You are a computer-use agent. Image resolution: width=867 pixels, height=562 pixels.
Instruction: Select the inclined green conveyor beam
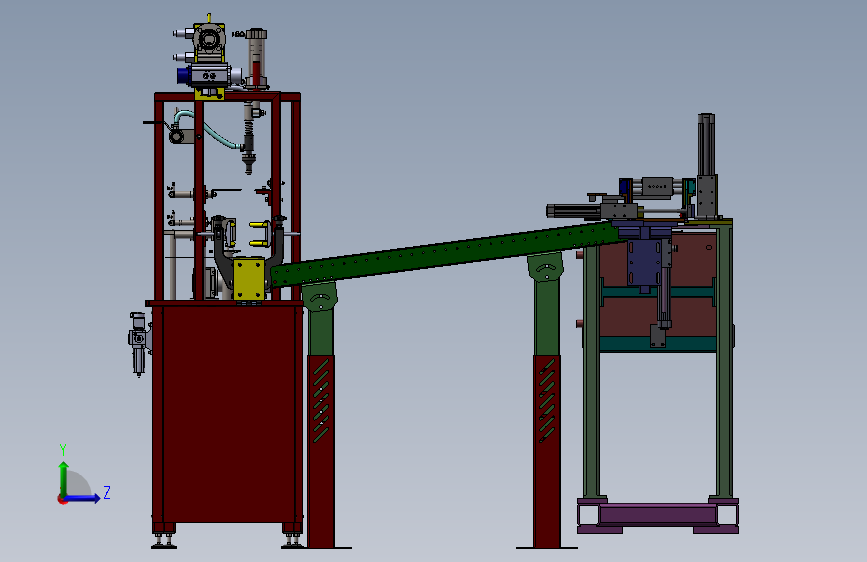tap(448, 253)
